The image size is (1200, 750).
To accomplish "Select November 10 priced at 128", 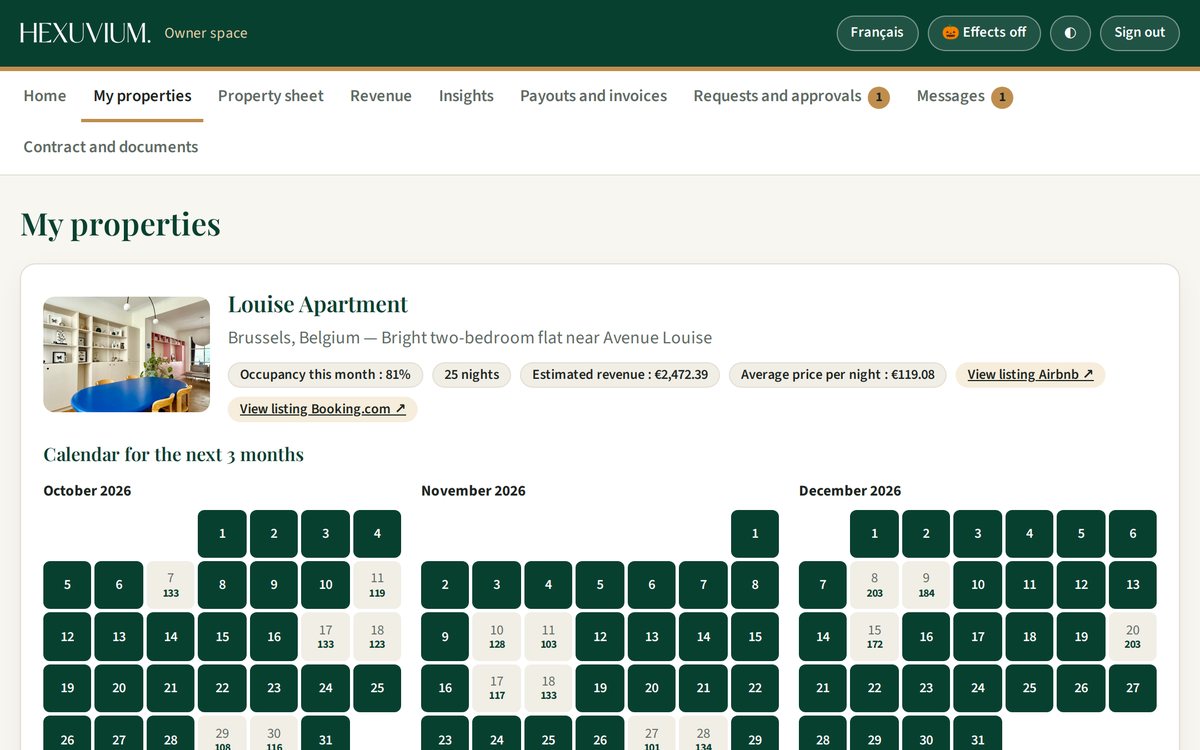I will [497, 637].
